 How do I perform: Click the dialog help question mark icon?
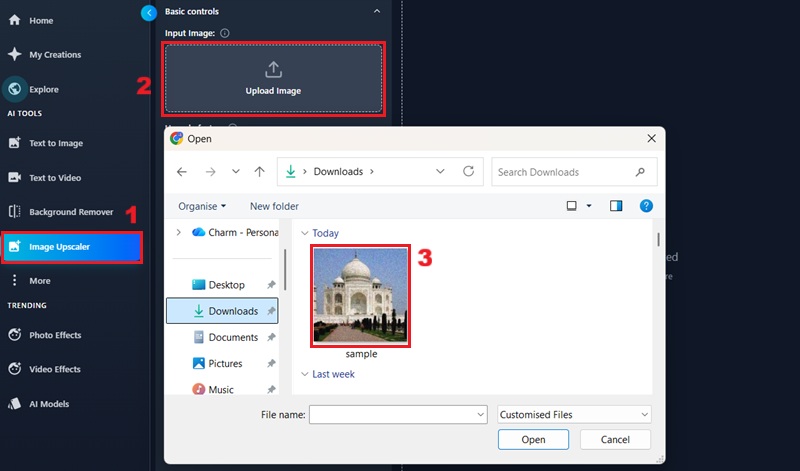646,206
